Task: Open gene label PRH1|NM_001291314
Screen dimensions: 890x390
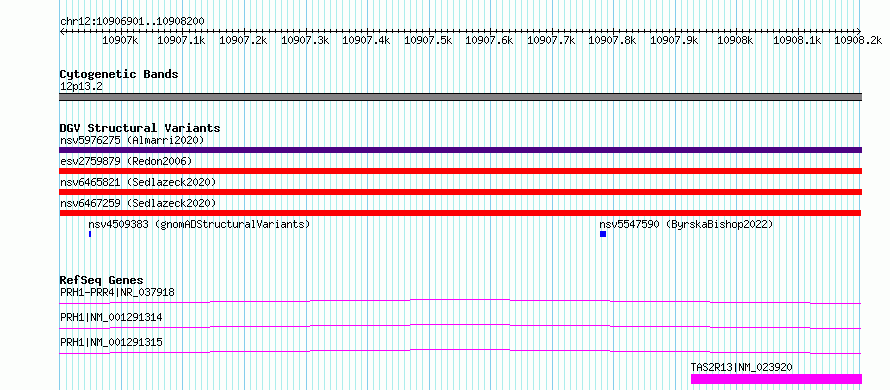Action: (x=111, y=318)
